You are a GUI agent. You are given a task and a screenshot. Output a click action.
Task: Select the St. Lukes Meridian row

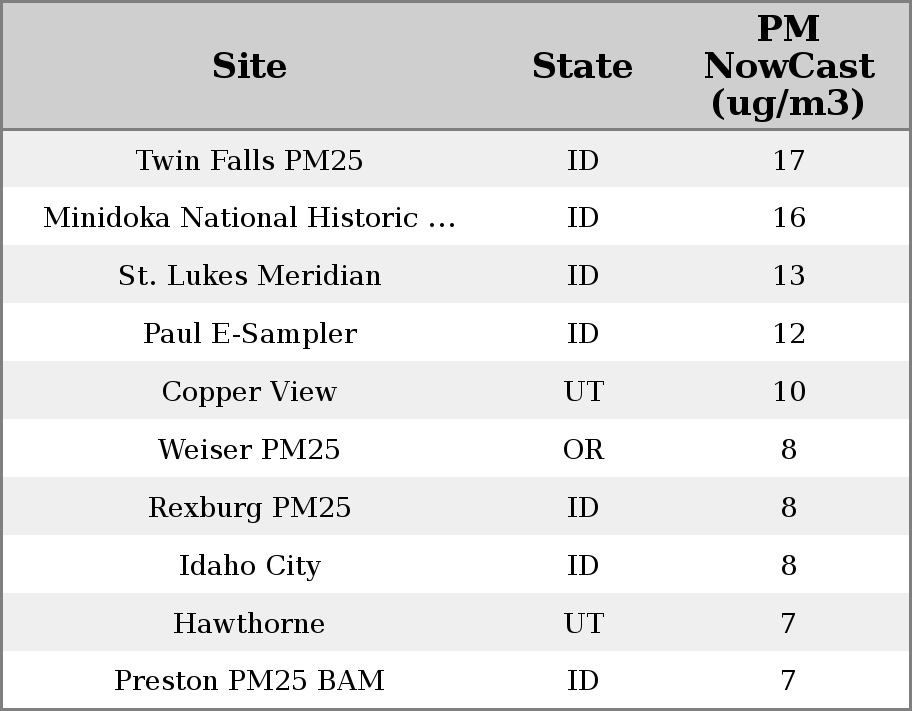pos(249,276)
